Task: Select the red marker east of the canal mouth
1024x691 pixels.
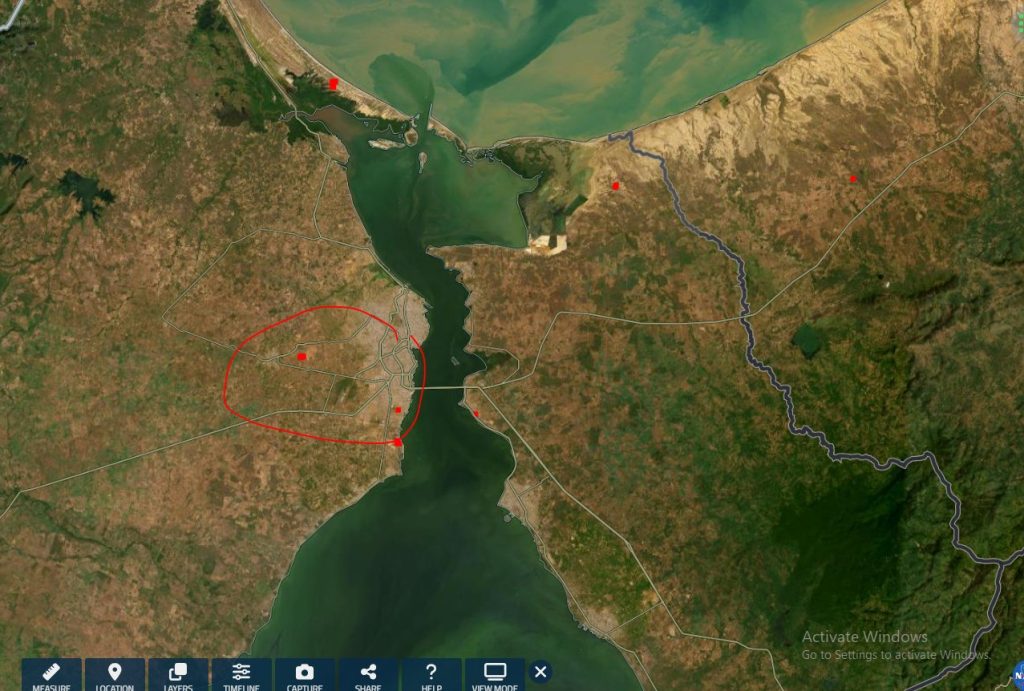Action: pyautogui.click(x=615, y=185)
